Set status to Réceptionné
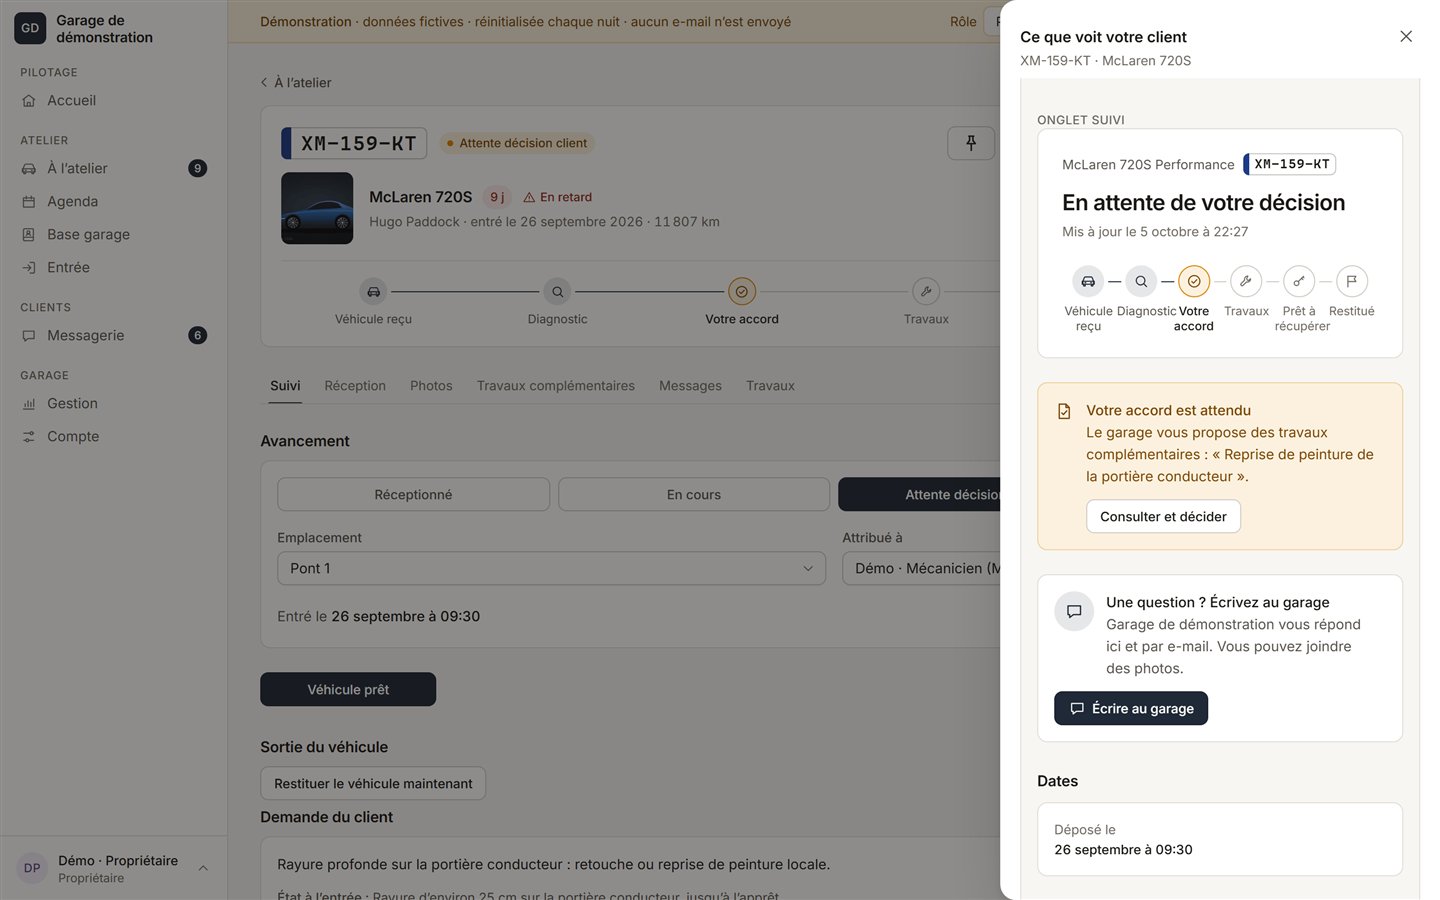Screen dimensions: 1440x900 tap(413, 494)
